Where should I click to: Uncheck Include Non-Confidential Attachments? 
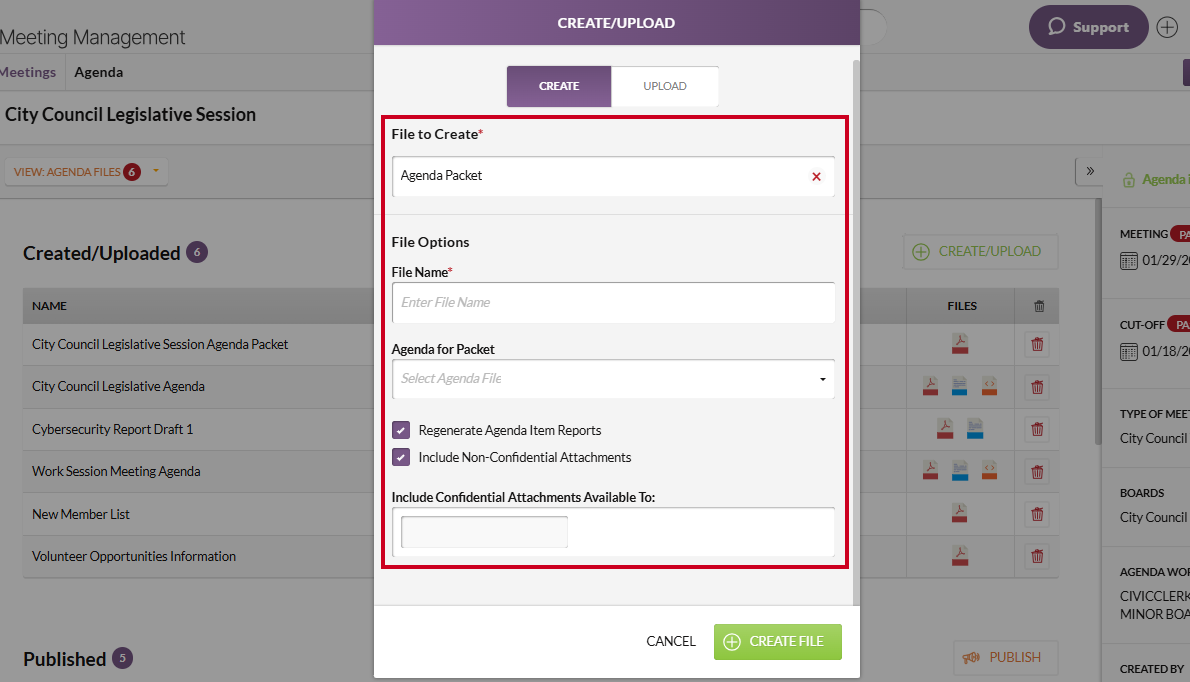tap(401, 457)
